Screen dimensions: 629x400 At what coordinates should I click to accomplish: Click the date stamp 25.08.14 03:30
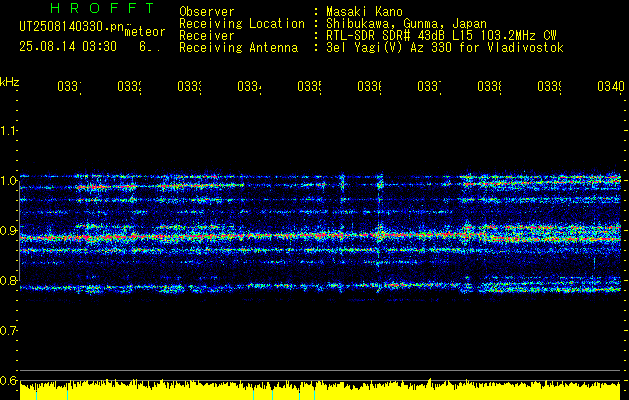[68, 47]
